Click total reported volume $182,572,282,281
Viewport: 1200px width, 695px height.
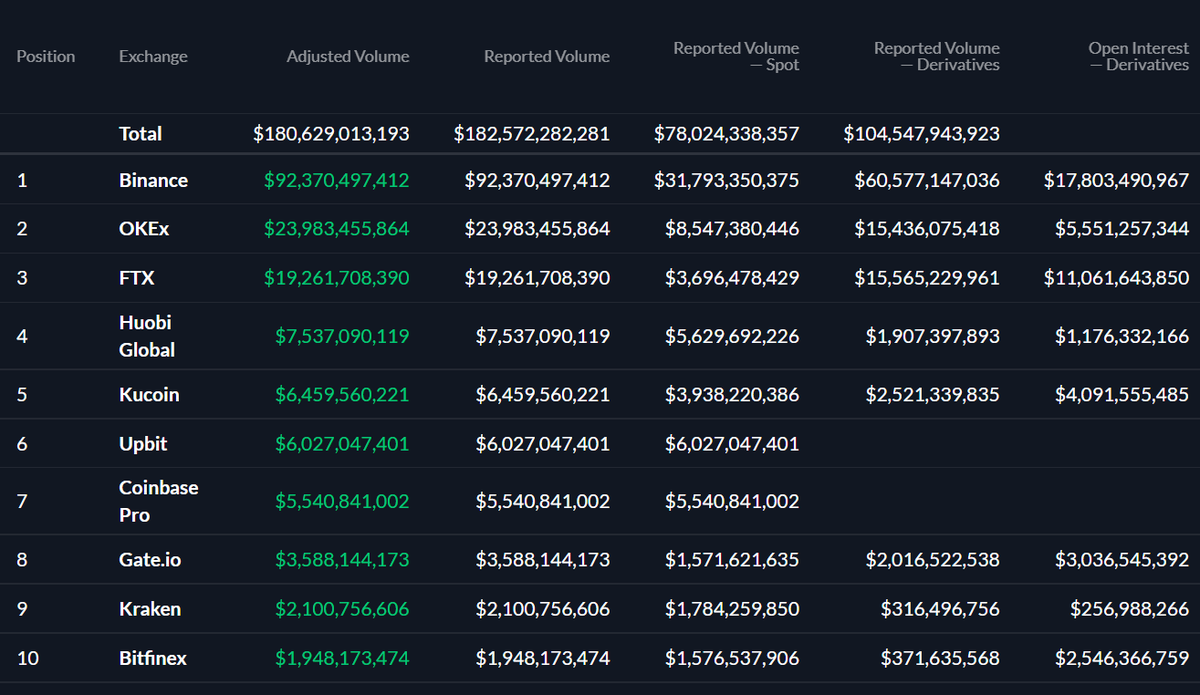[x=532, y=134]
